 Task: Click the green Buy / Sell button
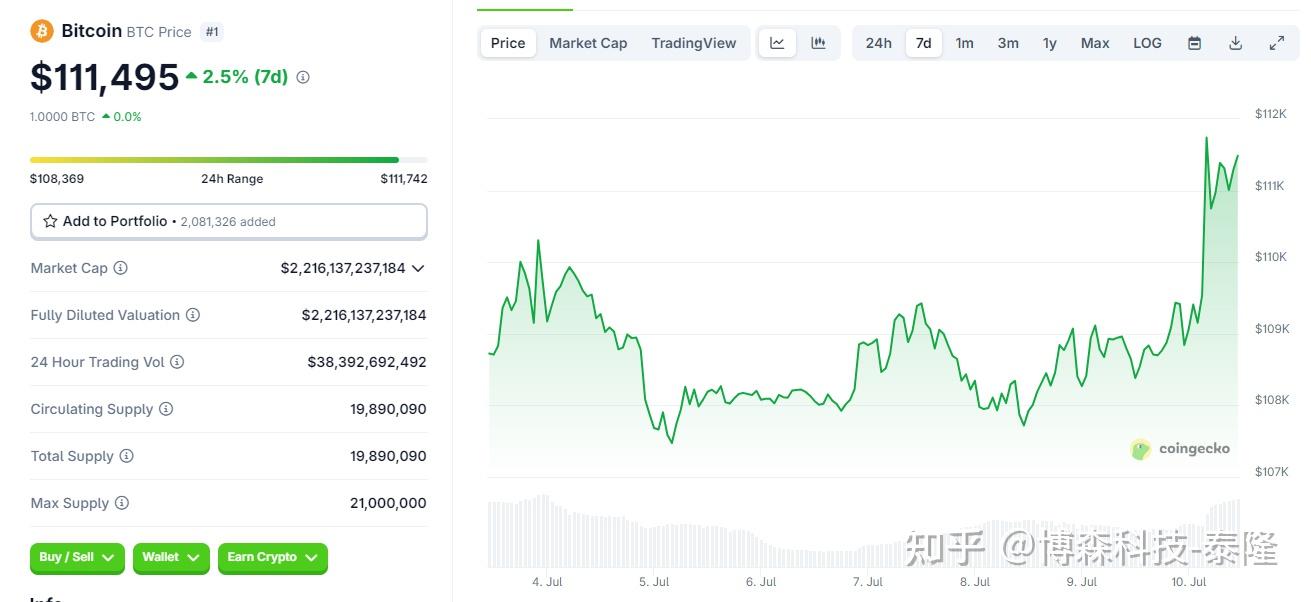pyautogui.click(x=77, y=558)
